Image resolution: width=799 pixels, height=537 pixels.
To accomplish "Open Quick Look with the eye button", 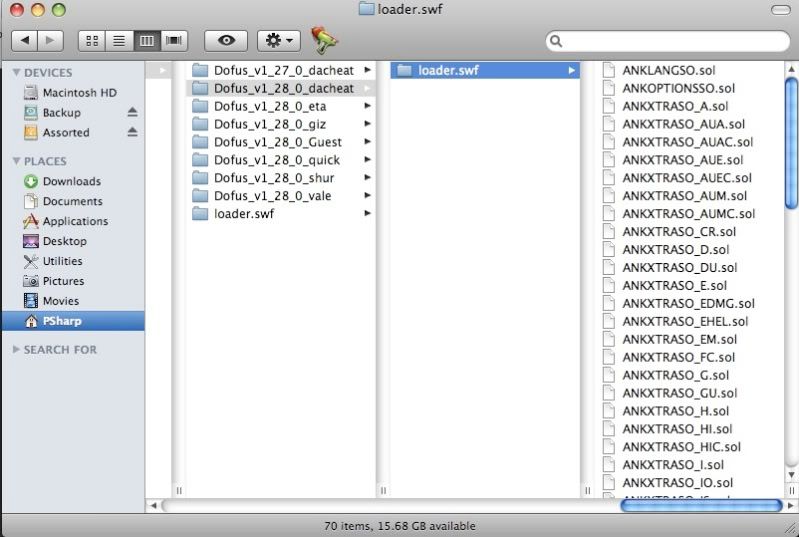I will click(x=226, y=41).
